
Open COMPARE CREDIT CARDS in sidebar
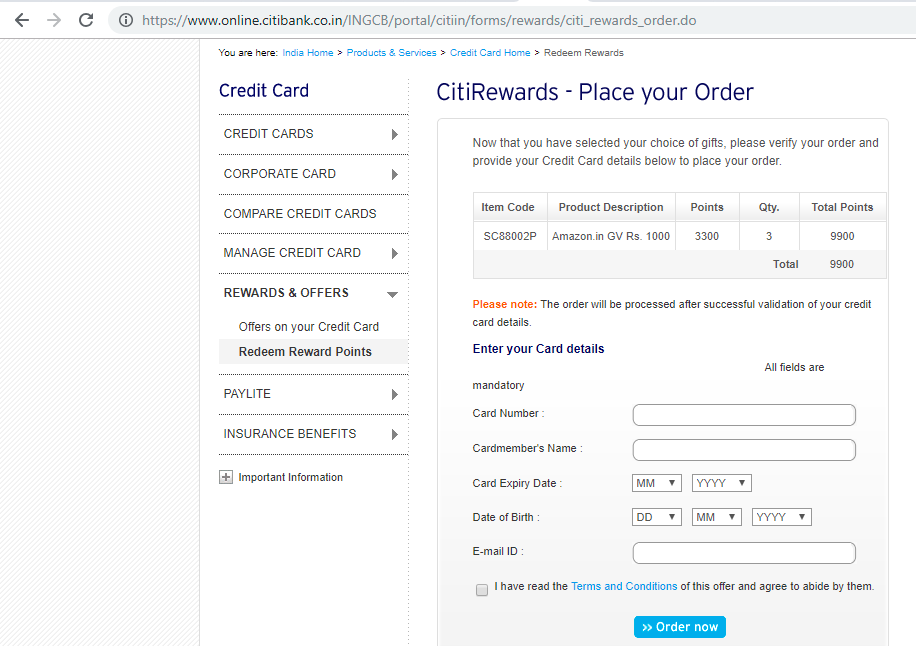[300, 214]
